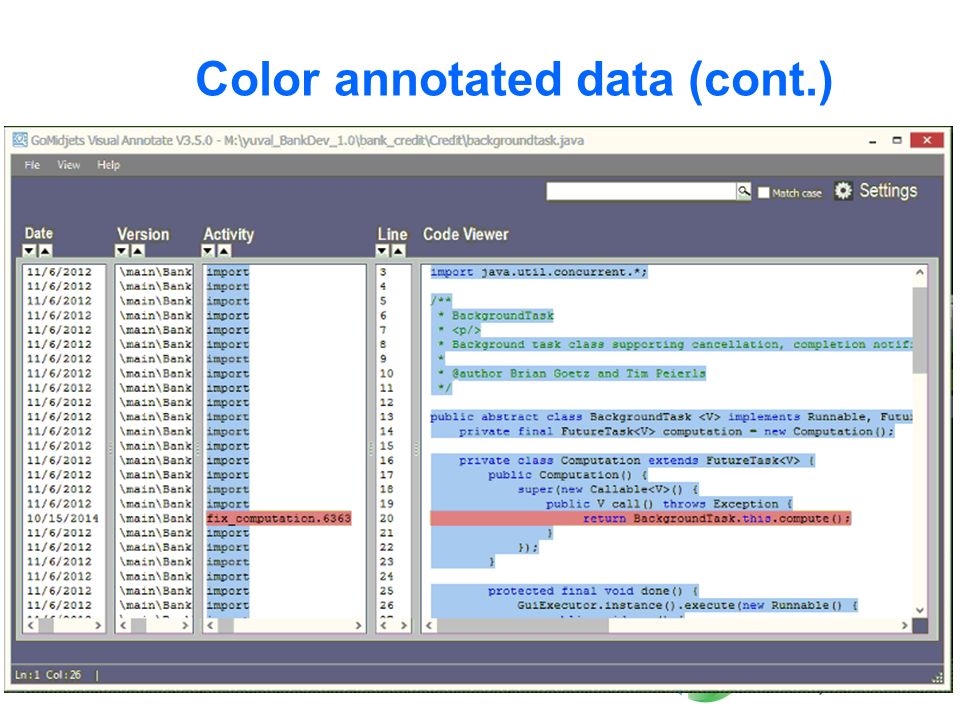Open the View menu
Image resolution: width=960 pixels, height=720 pixels.
click(x=69, y=165)
